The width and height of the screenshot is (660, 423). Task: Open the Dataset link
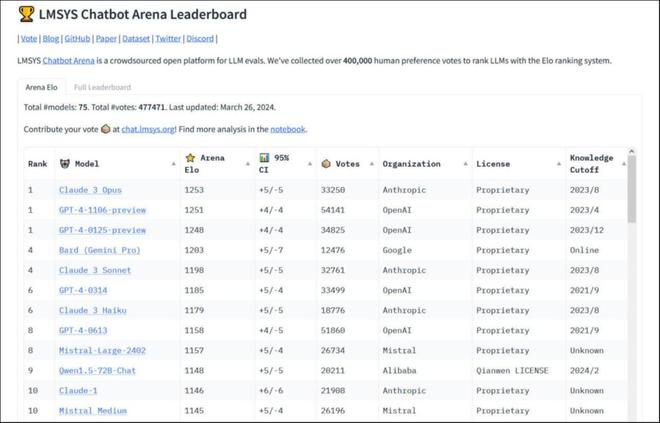click(x=136, y=38)
